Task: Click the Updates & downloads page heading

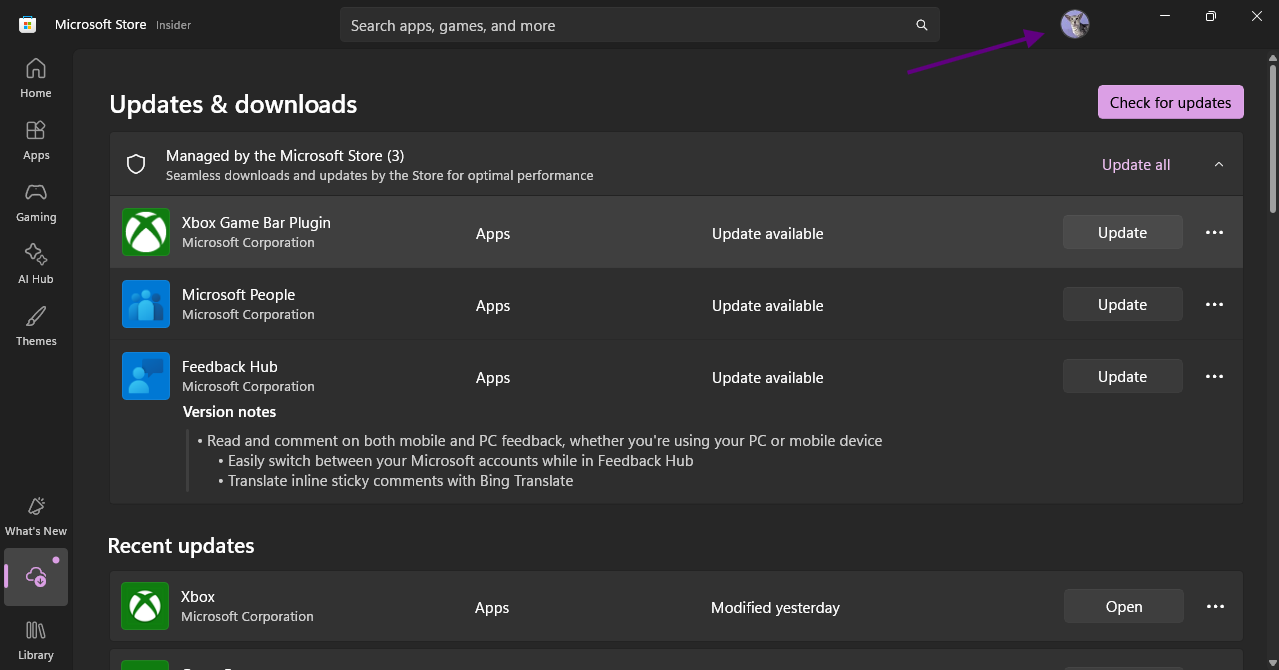Action: tap(233, 104)
